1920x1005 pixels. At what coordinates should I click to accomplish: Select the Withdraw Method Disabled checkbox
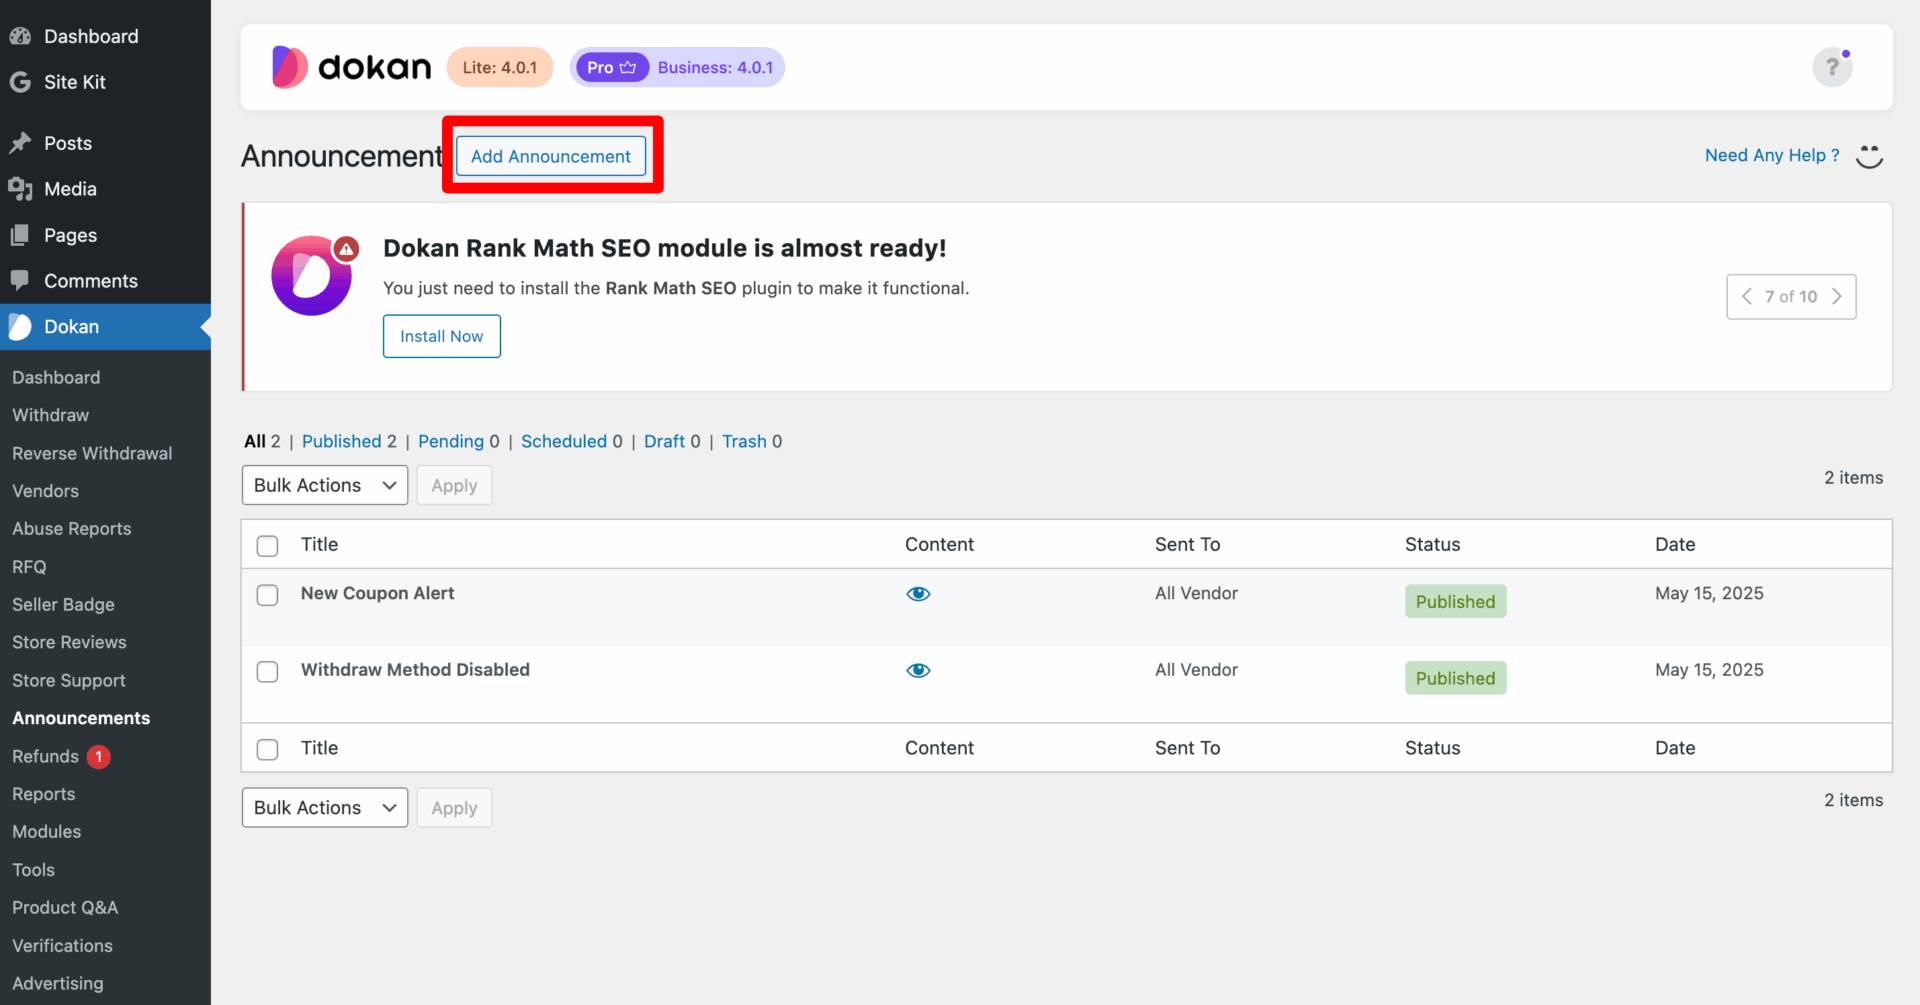(267, 671)
